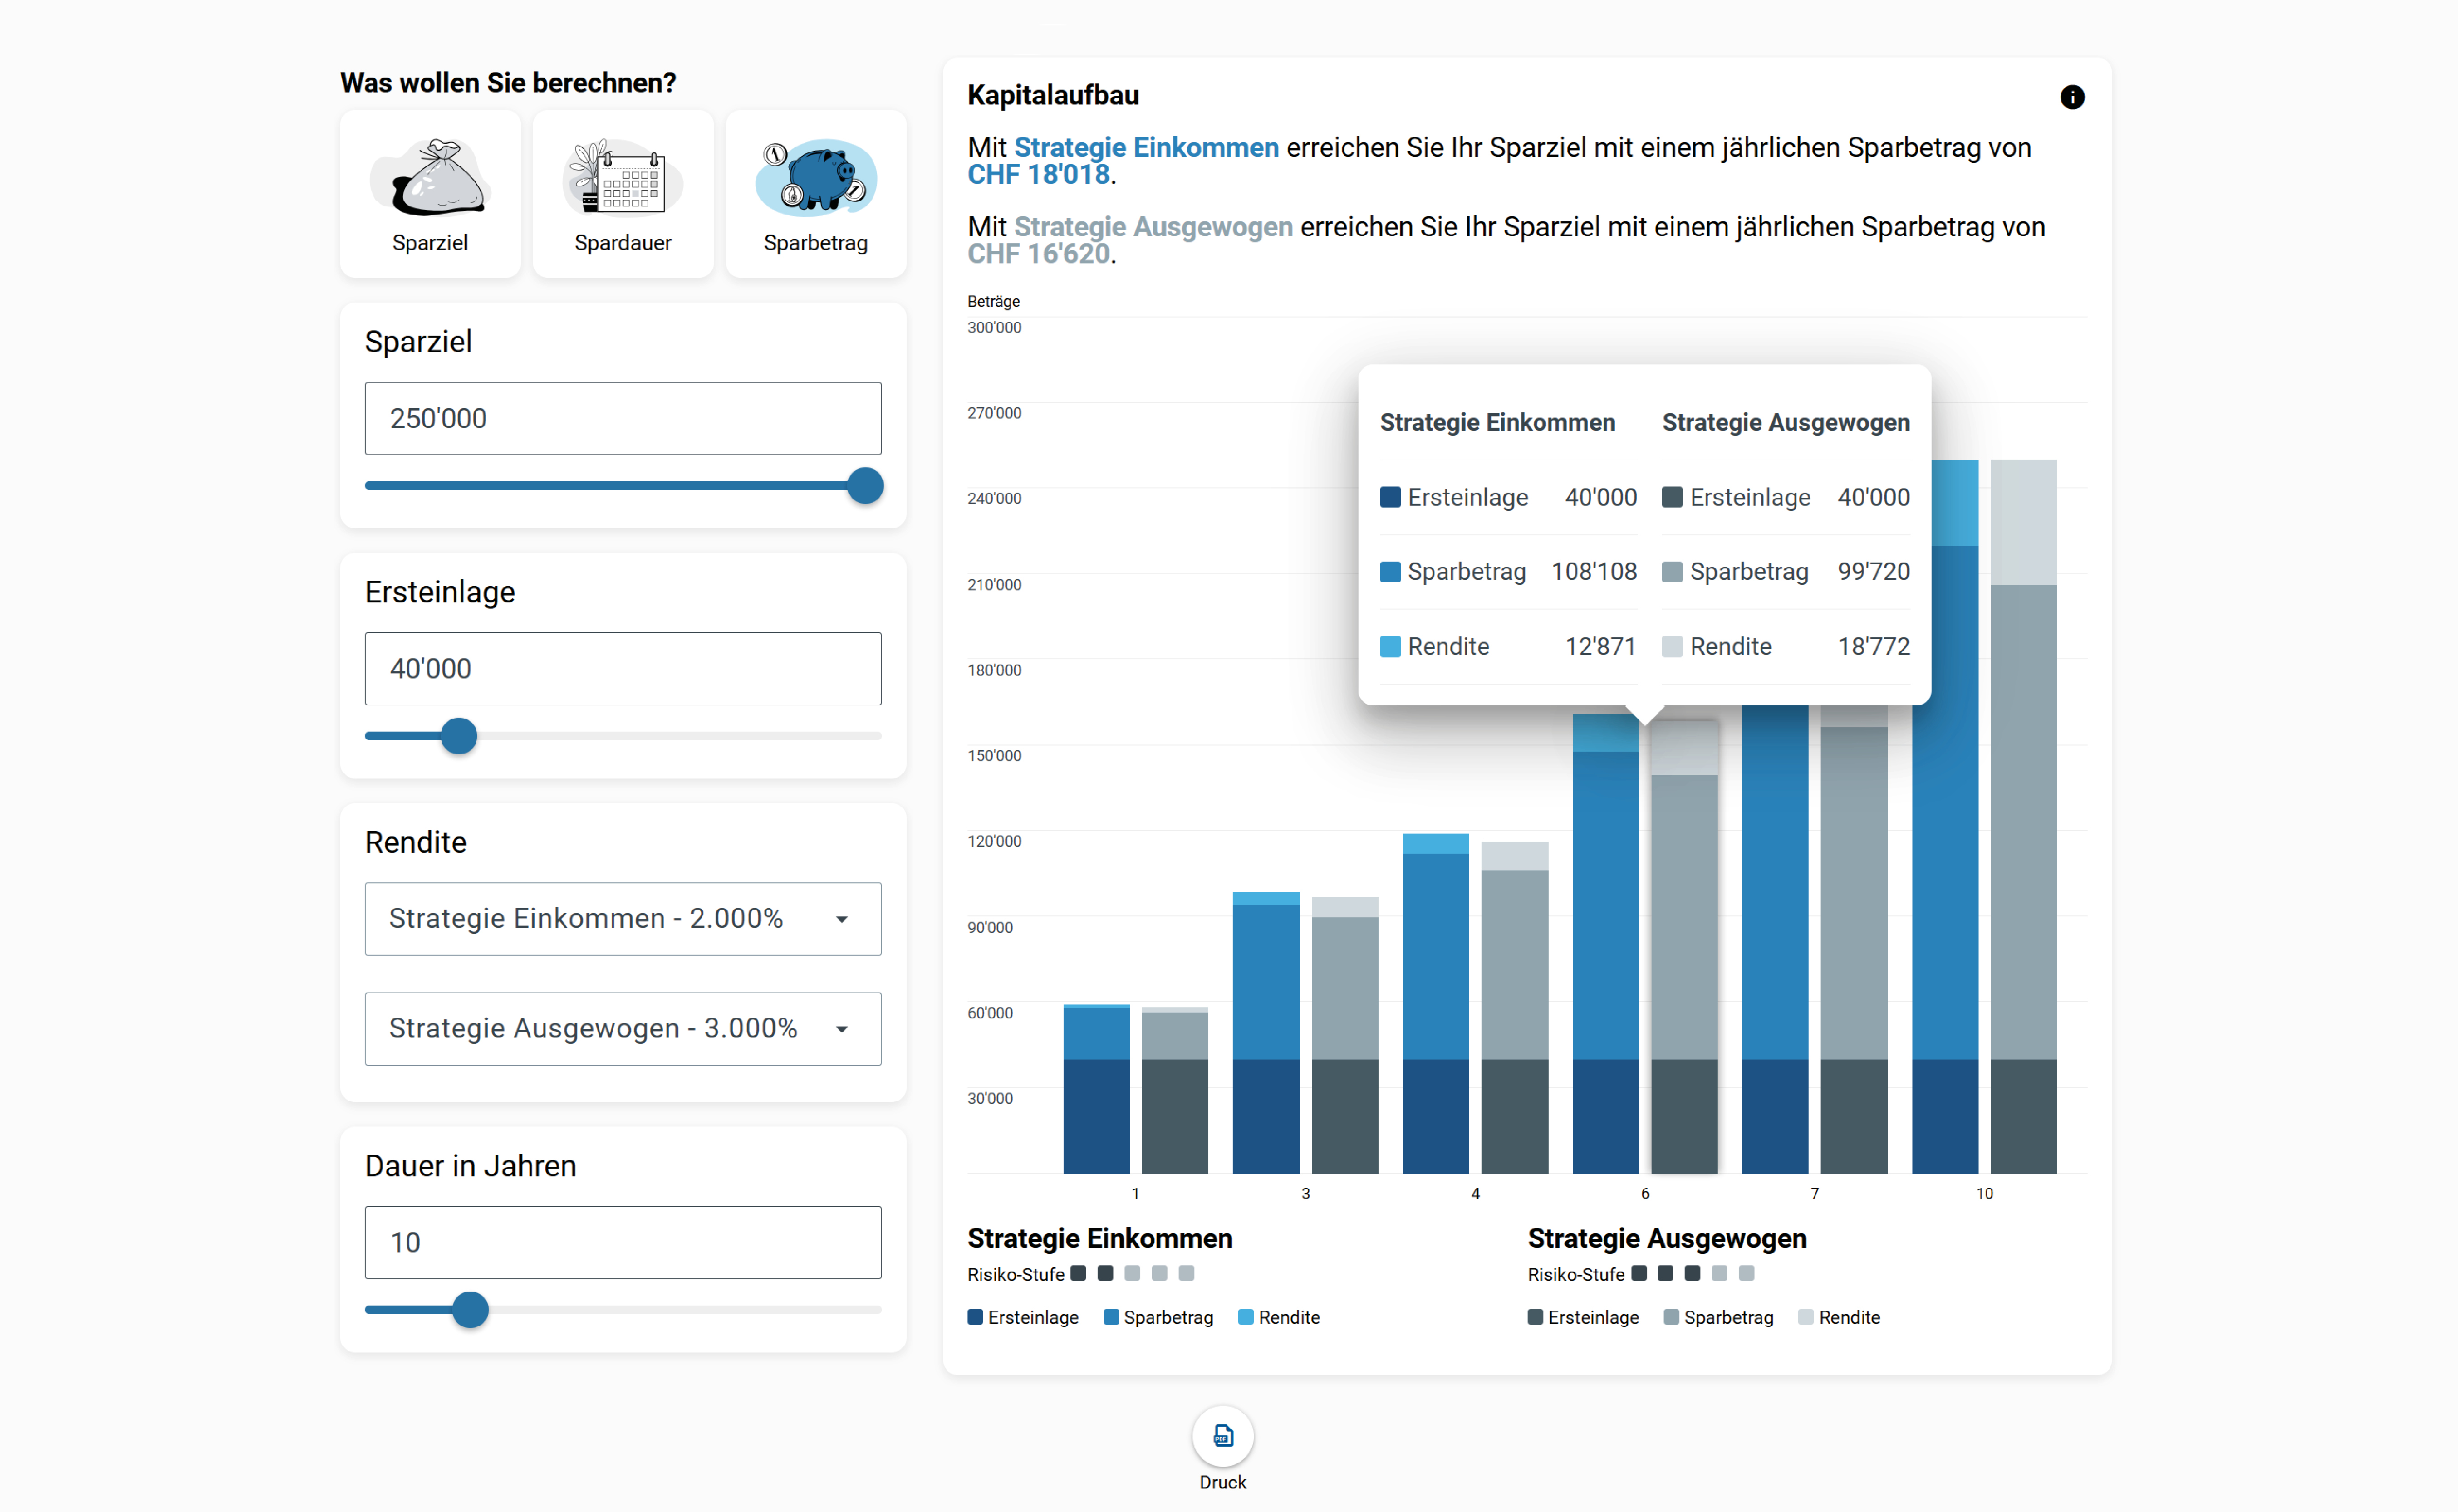
Task: Toggle the Ersteinlage legend for Strategie Einkommen
Action: tap(1023, 1317)
